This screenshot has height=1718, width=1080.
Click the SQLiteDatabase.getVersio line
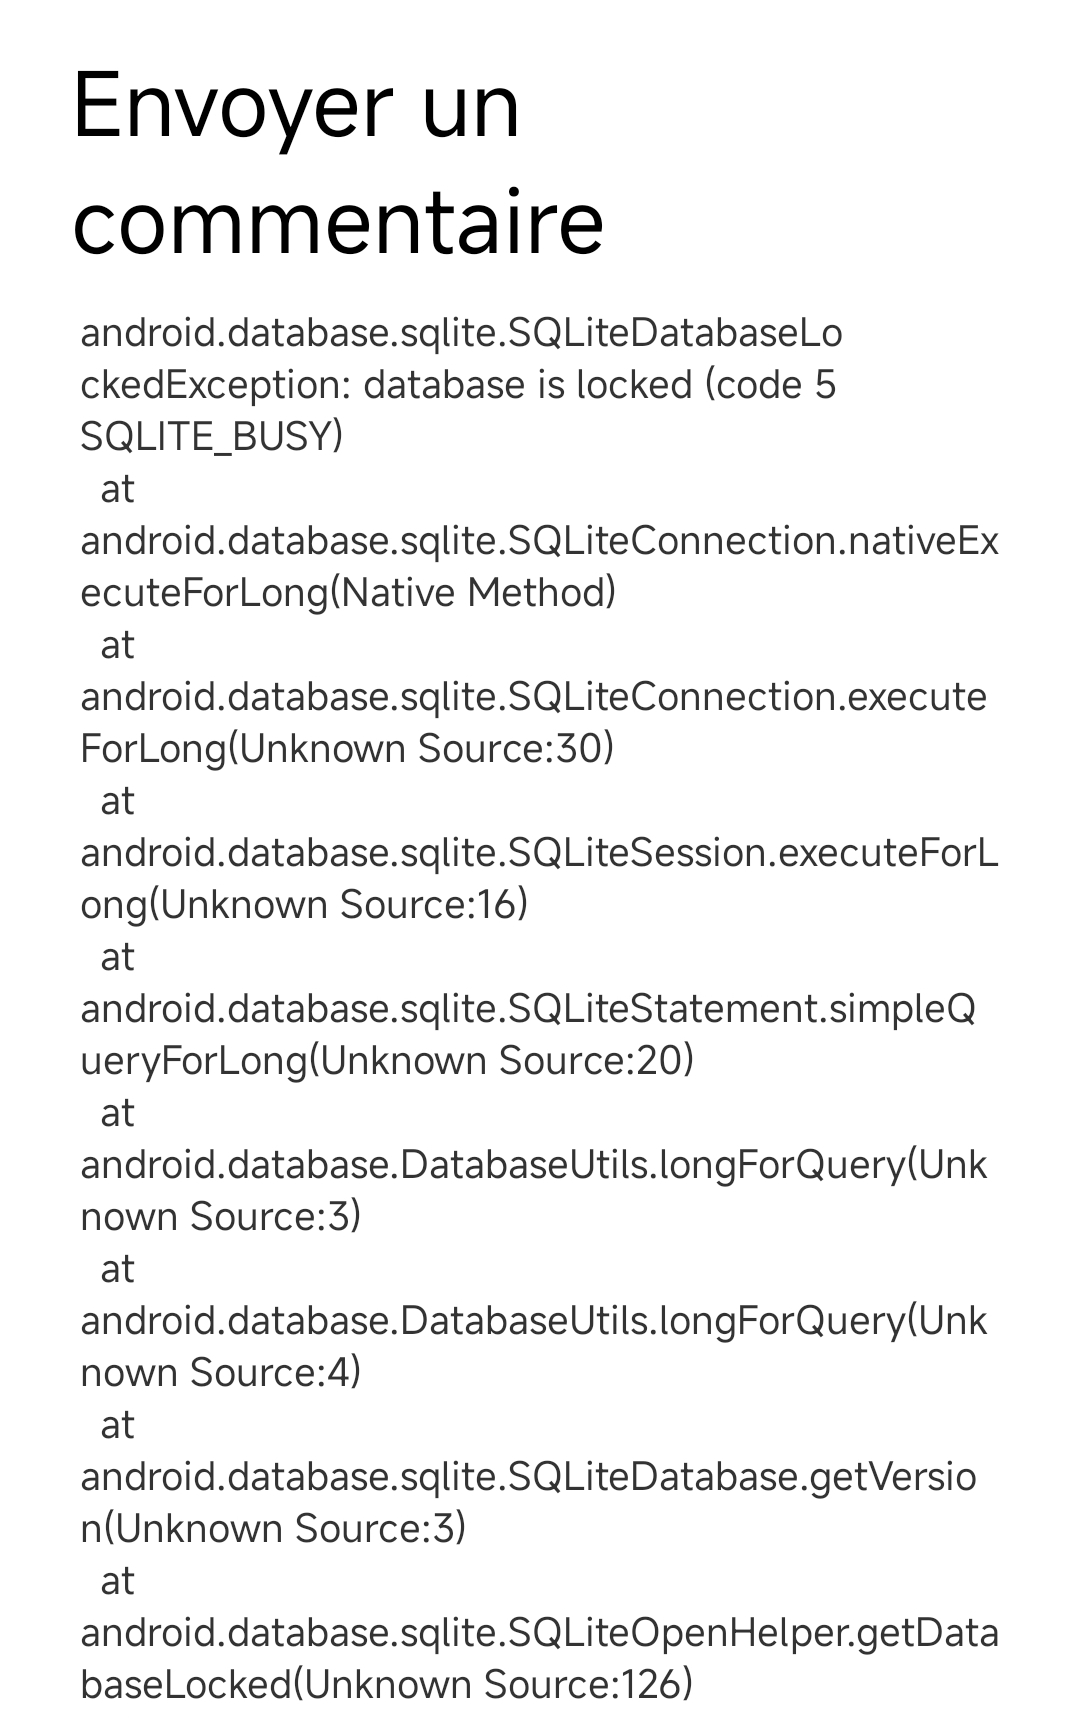click(528, 1477)
